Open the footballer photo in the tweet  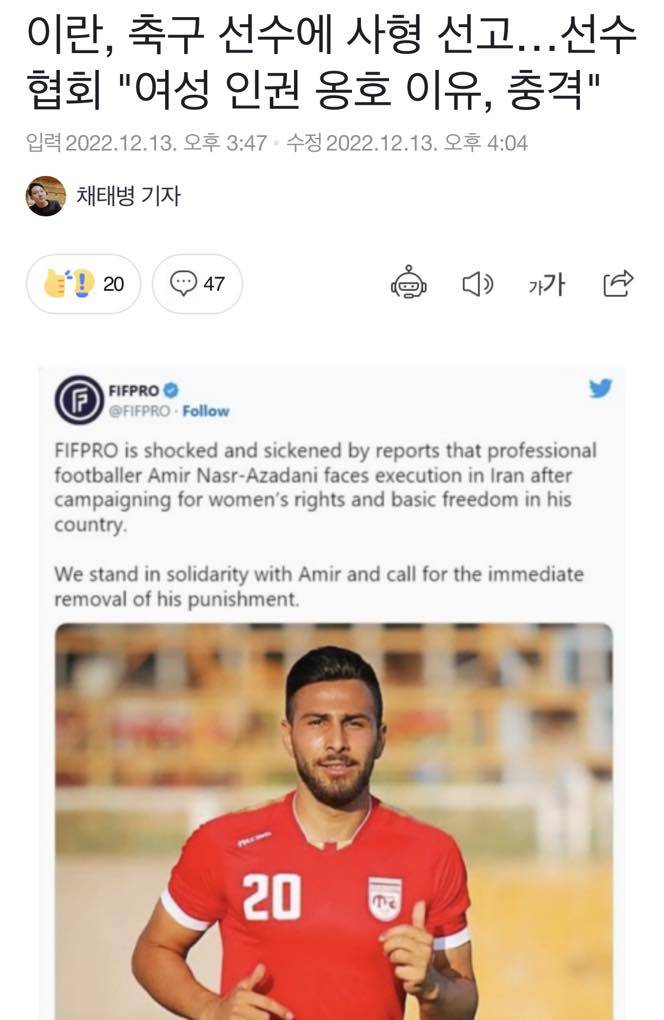(333, 820)
